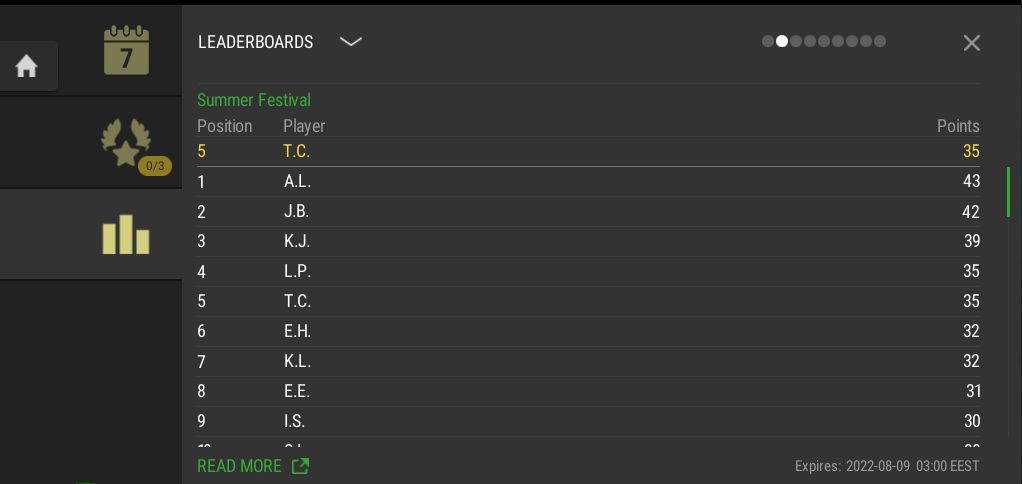The width and height of the screenshot is (1022, 484).
Task: Open the achievements laurel star icon
Action: pyautogui.click(x=126, y=142)
